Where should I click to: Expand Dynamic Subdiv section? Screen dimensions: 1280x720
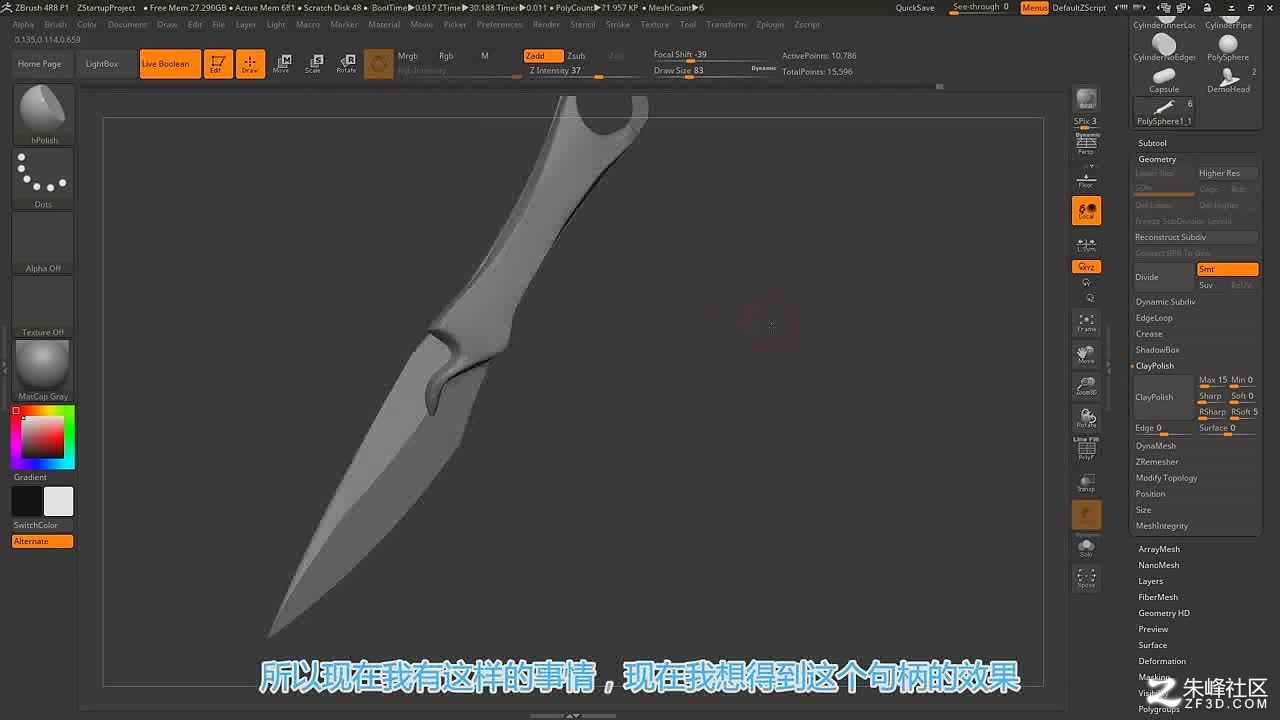click(x=1166, y=302)
